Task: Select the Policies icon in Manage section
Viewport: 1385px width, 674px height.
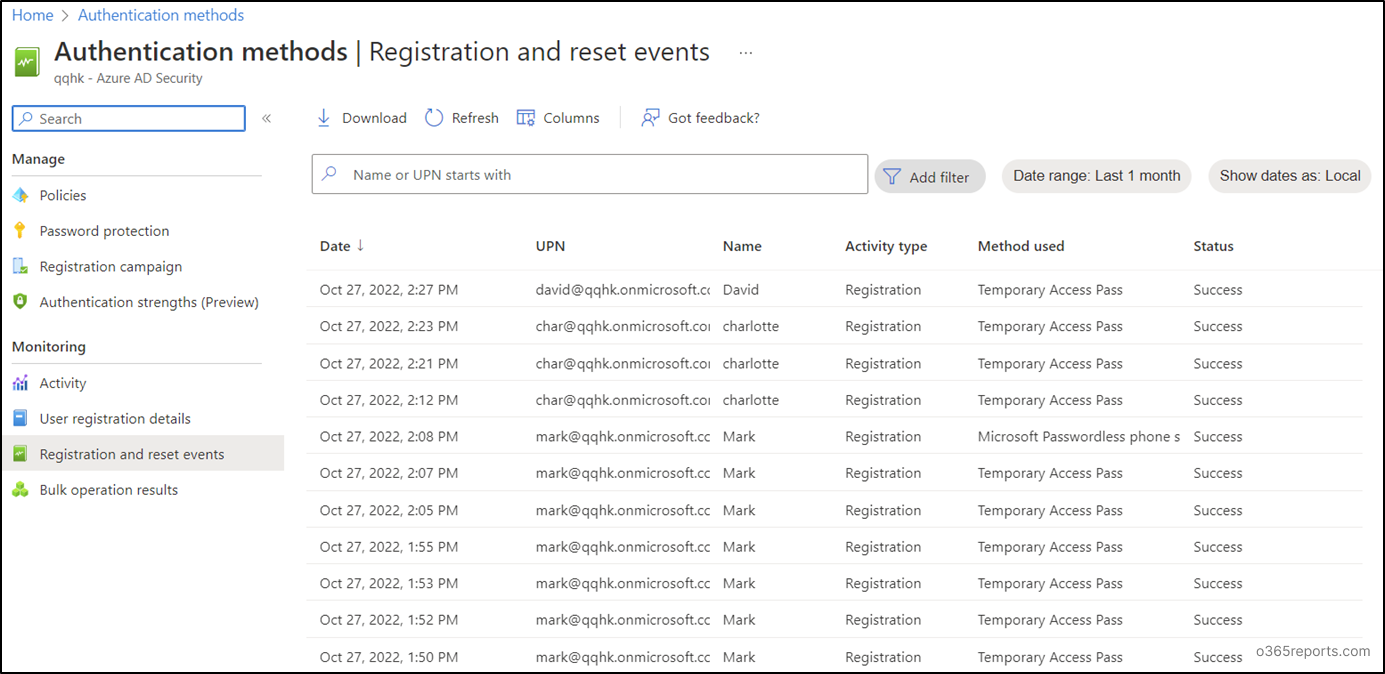Action: click(22, 195)
